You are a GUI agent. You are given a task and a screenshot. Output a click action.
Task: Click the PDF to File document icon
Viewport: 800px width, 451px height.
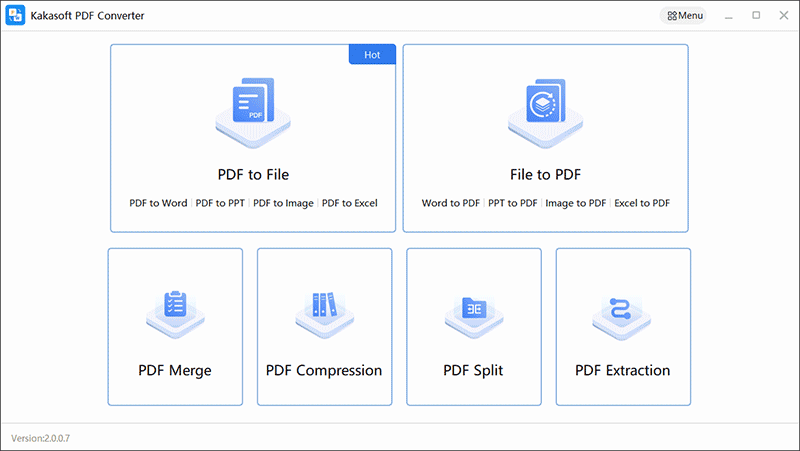coord(253,113)
